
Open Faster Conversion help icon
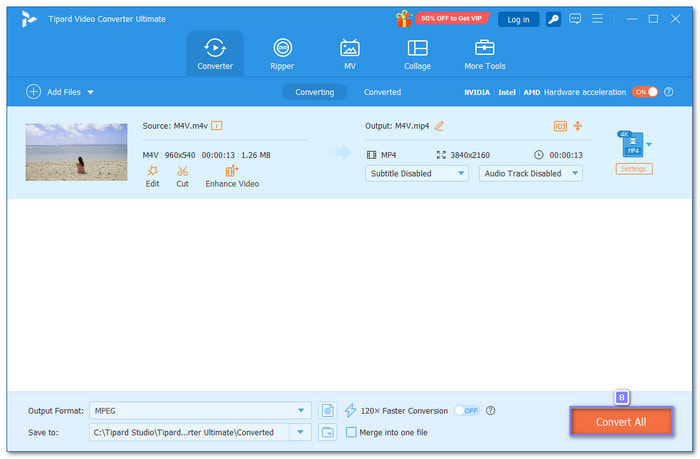point(490,410)
